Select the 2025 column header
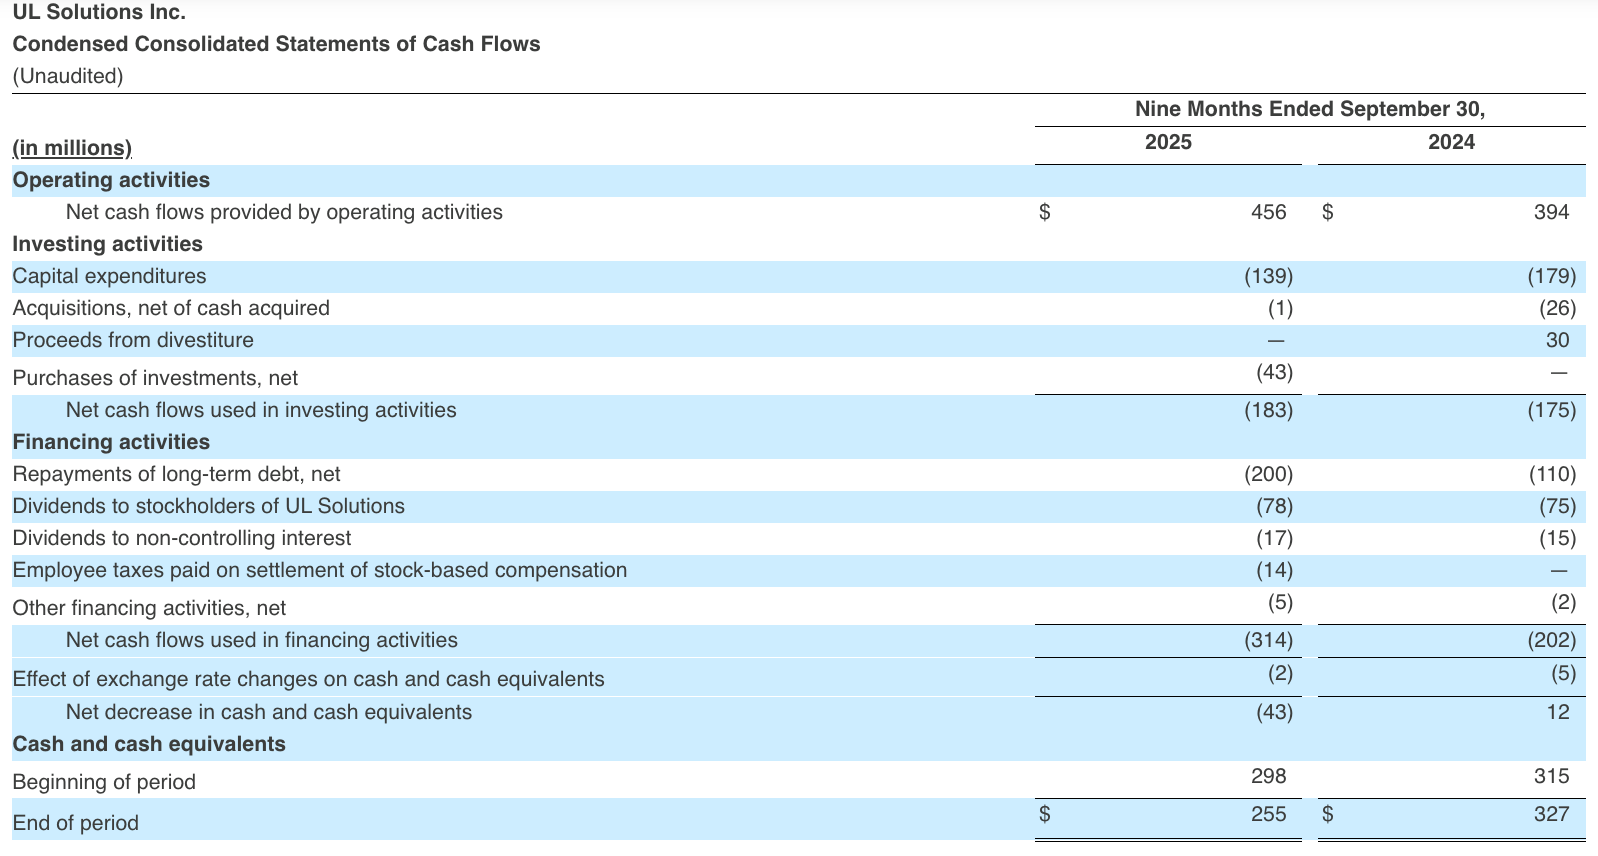Image resolution: width=1598 pixels, height=856 pixels. [1168, 142]
